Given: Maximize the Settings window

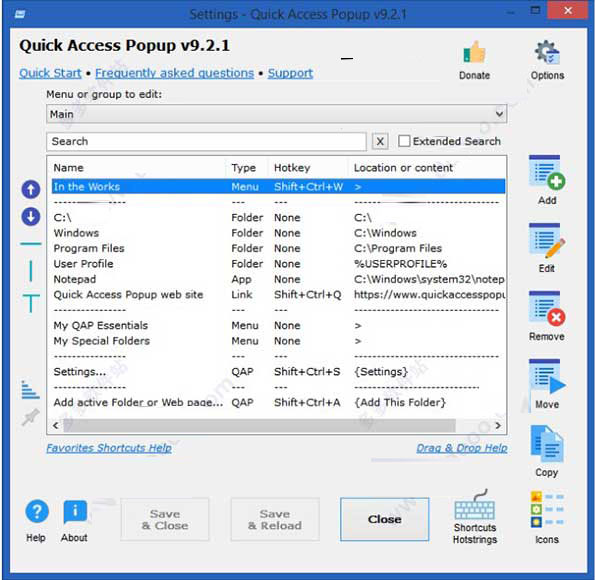Looking at the screenshot, I should (535, 10).
